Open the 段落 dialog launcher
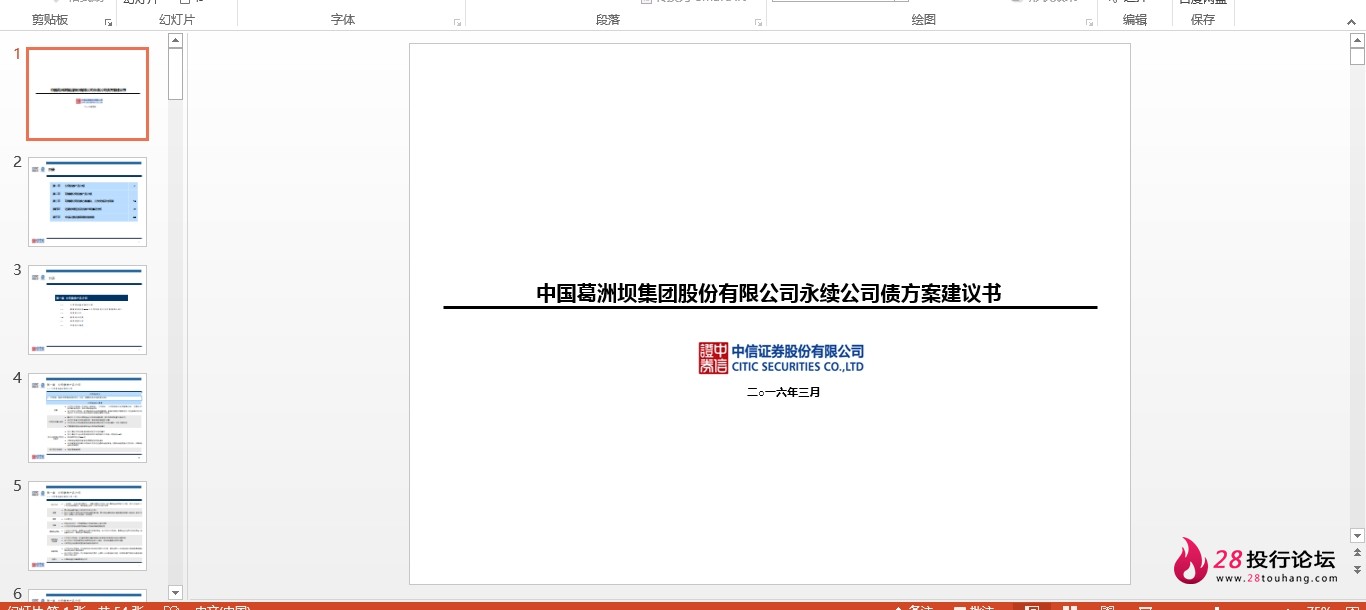Image resolution: width=1366 pixels, height=610 pixels. [758, 22]
